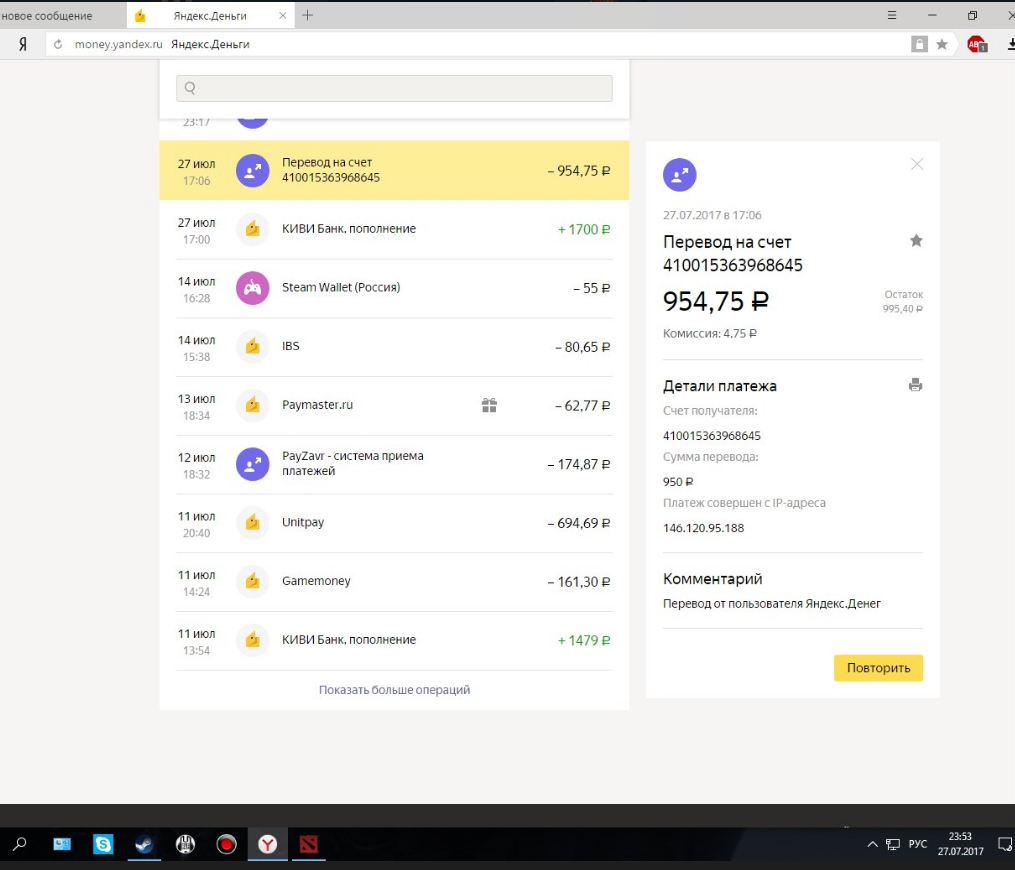Click the print icon beside Детали платежа

(x=915, y=385)
